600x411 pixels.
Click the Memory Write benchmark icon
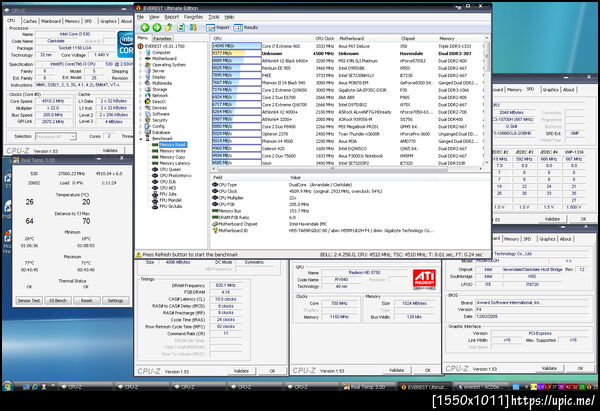155,151
